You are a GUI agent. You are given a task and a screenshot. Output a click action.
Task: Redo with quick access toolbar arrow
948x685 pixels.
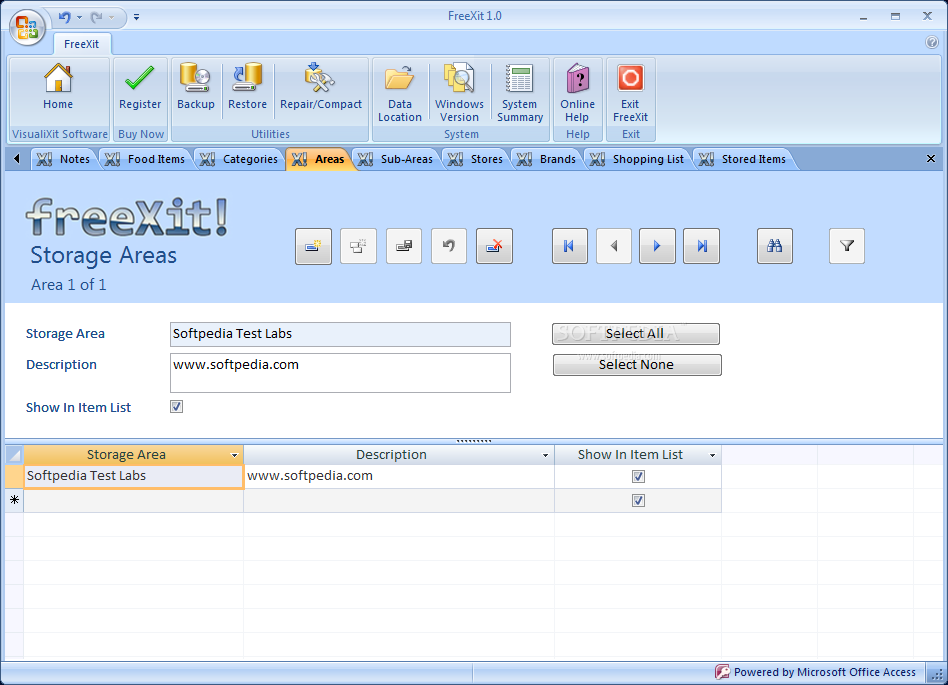coord(96,17)
